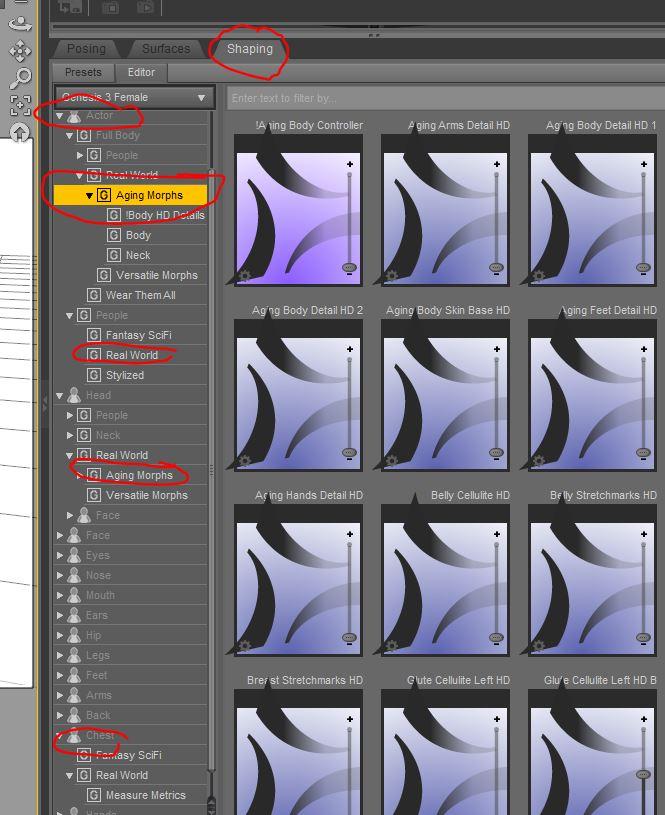Image resolution: width=665 pixels, height=815 pixels.
Task: Open gear settings on Aging Arms Detail HD
Action: coord(392,276)
